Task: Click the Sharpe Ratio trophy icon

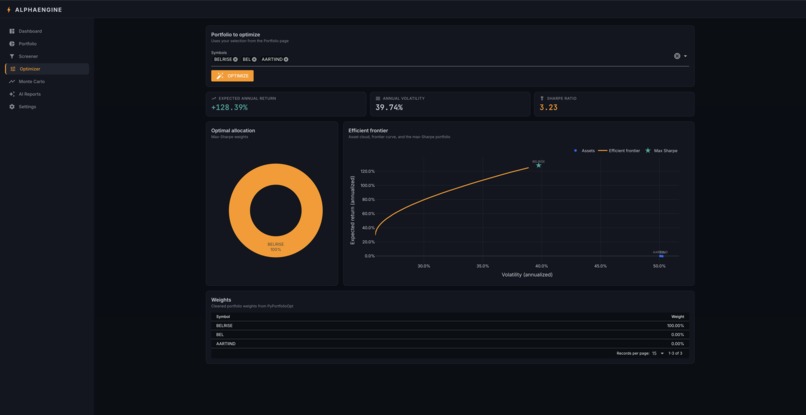Action: pyautogui.click(x=542, y=98)
